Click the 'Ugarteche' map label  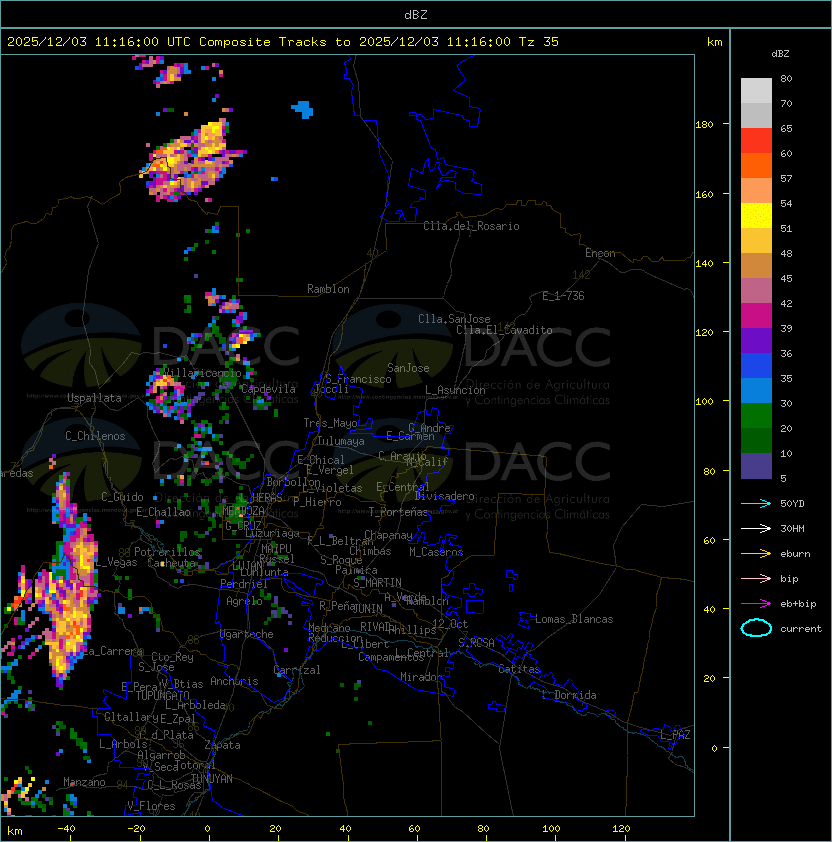click(247, 634)
